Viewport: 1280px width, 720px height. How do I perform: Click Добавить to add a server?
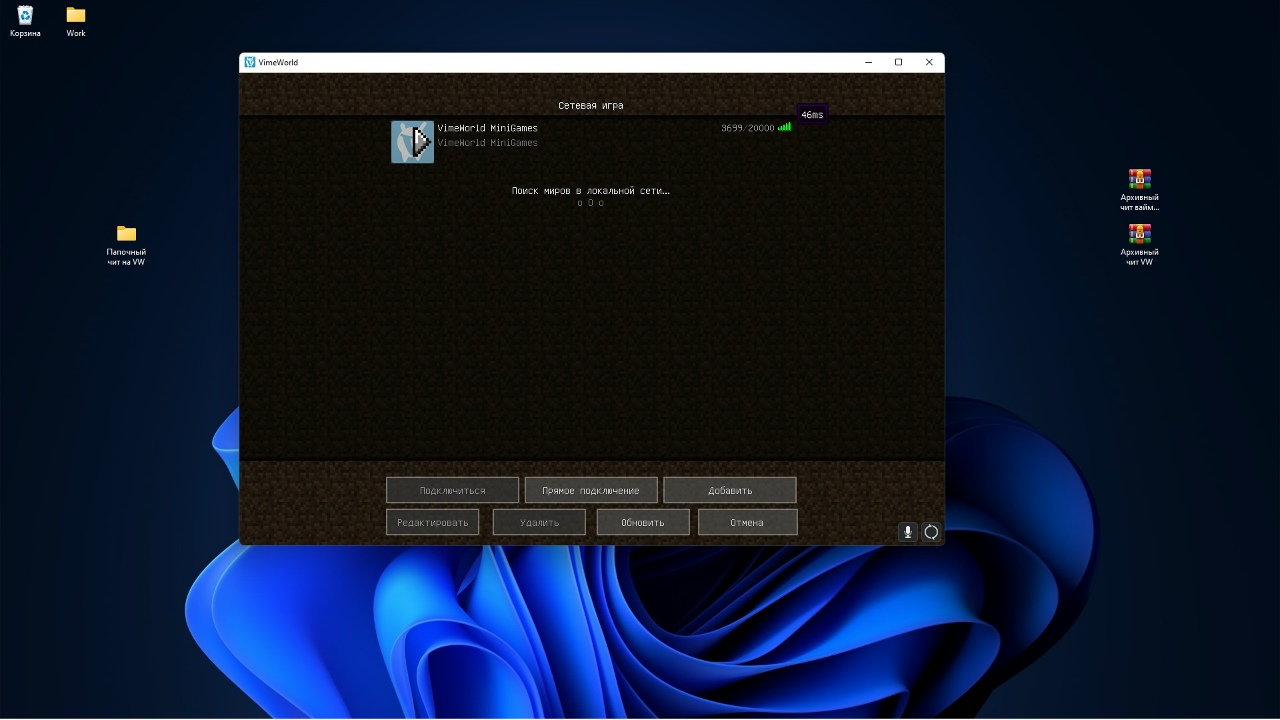coord(729,490)
